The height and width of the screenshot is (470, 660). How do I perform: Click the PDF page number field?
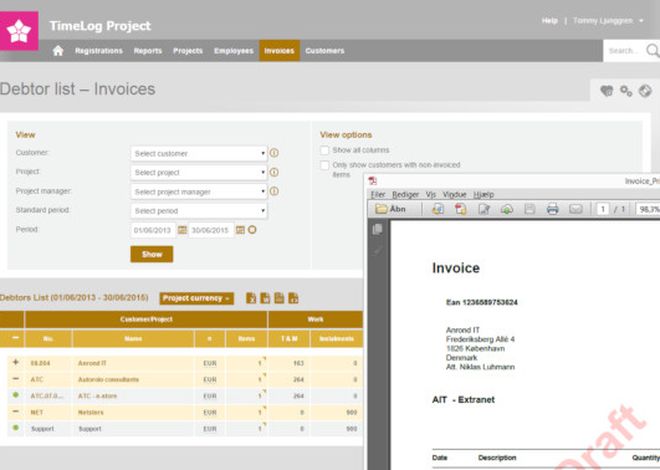603,209
